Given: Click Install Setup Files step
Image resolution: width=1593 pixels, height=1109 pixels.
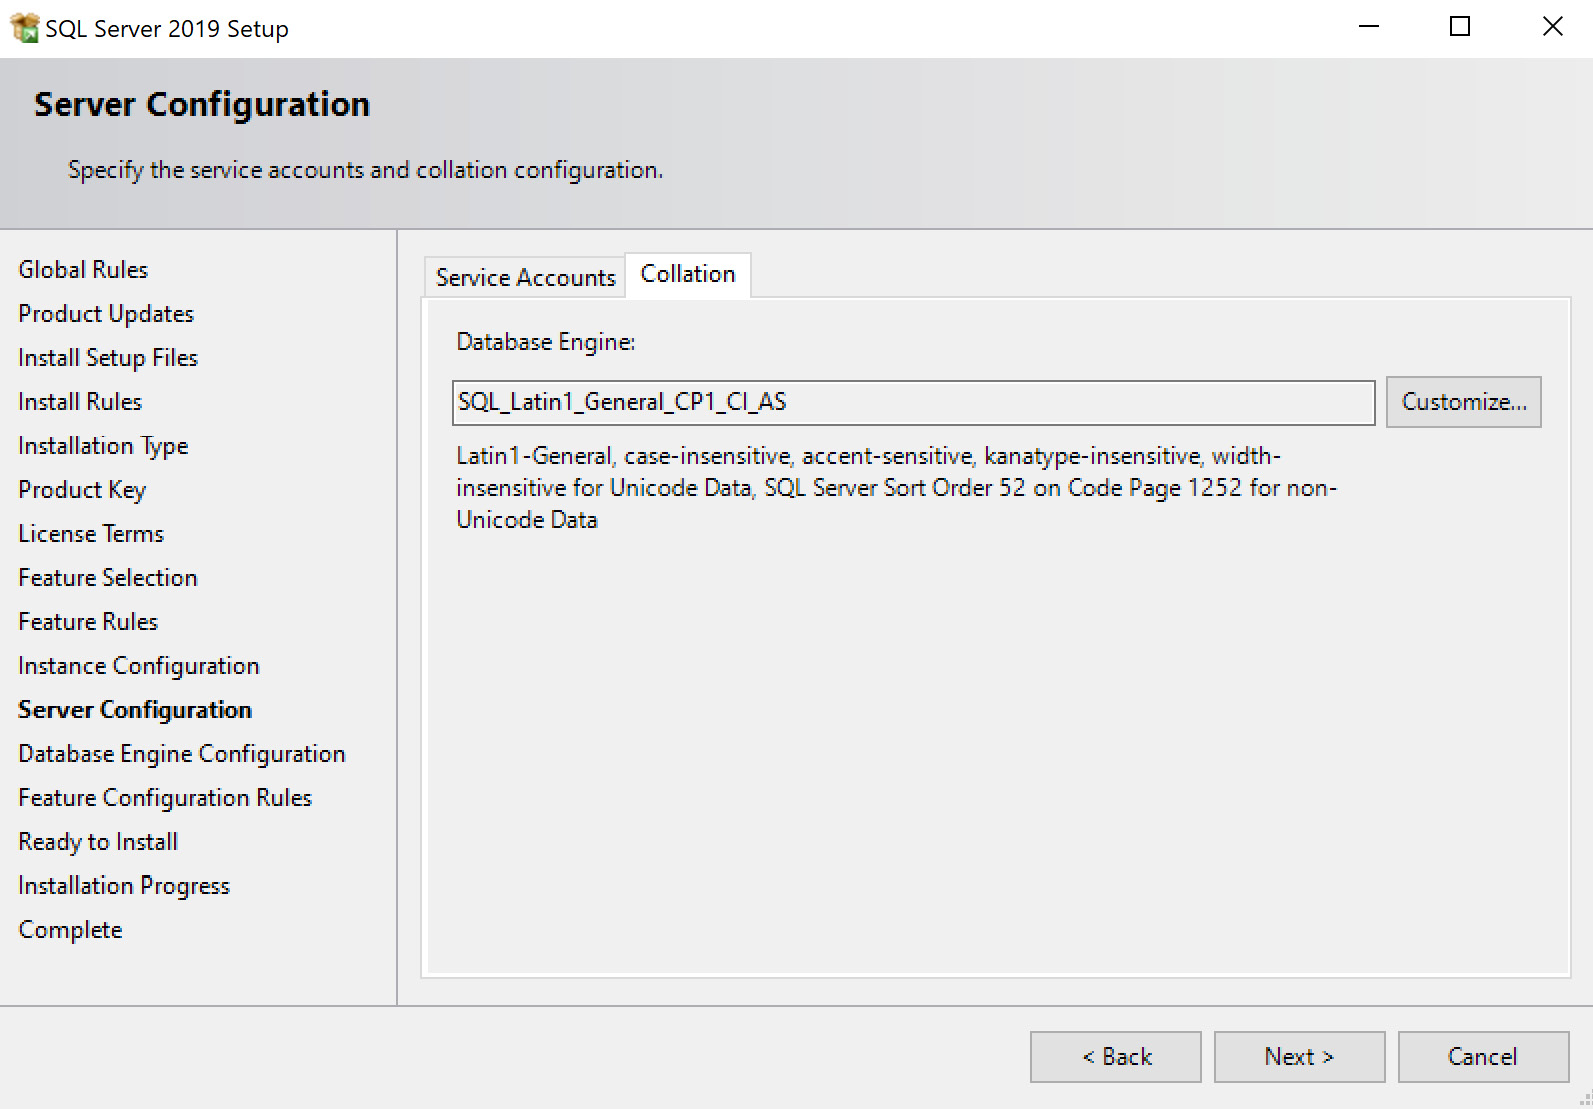Looking at the screenshot, I should click(x=108, y=358).
